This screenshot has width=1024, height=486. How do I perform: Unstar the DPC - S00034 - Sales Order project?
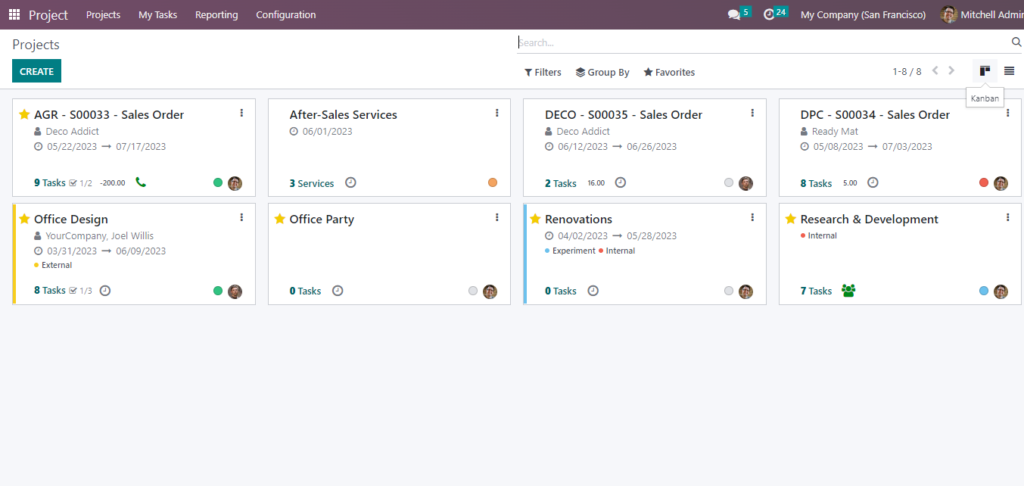click(x=790, y=115)
